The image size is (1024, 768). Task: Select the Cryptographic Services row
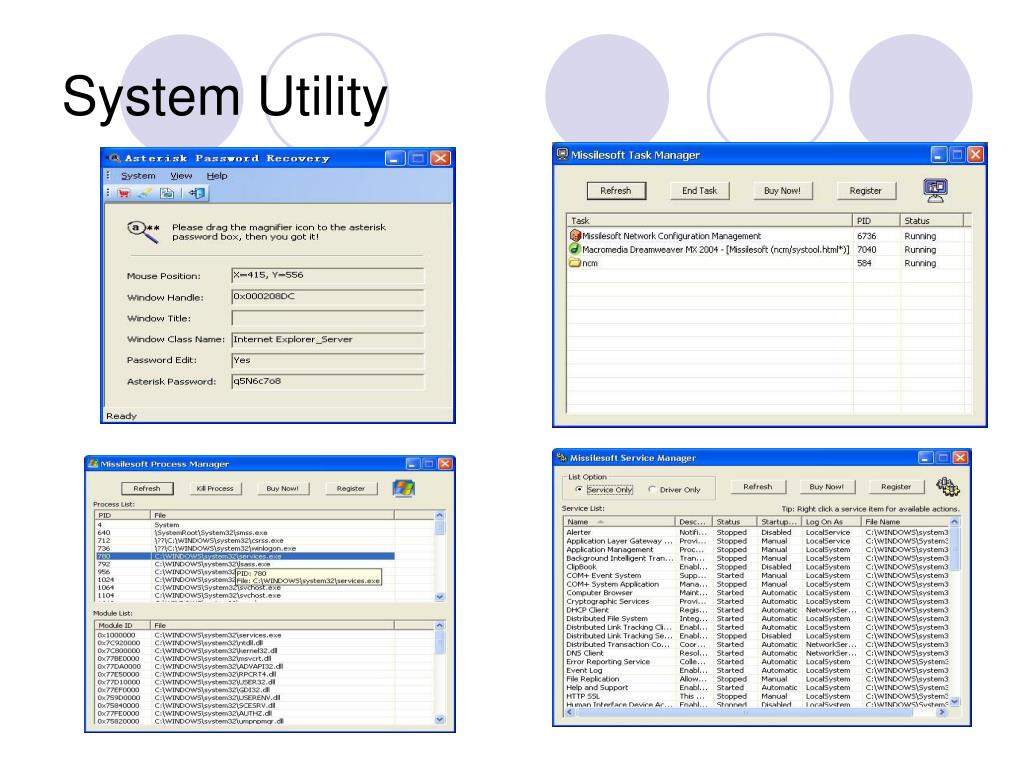click(x=756, y=601)
